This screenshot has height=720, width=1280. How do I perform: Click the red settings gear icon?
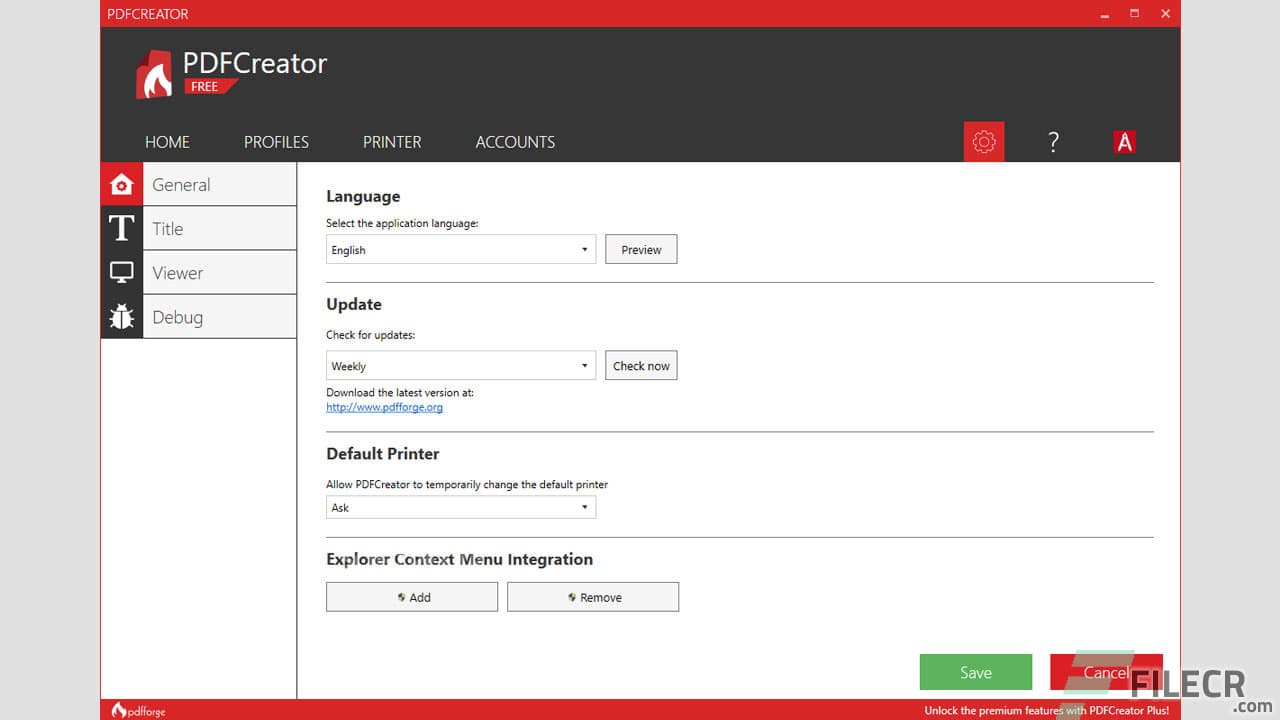984,141
